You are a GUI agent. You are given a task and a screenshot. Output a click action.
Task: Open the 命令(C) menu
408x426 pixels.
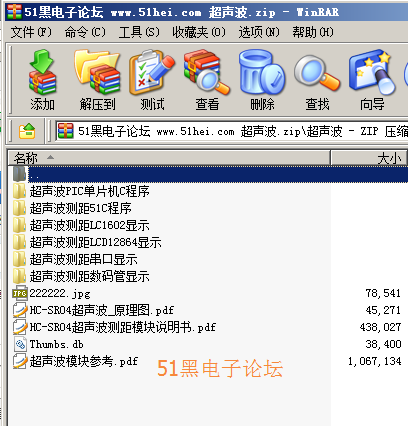point(85,32)
